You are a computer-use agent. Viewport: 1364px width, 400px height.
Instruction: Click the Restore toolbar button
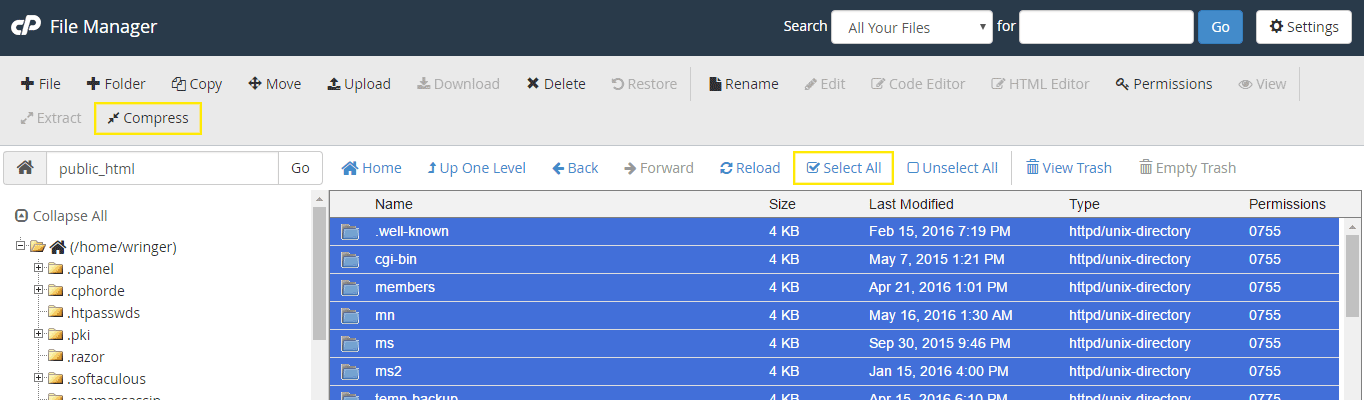pyautogui.click(x=644, y=84)
